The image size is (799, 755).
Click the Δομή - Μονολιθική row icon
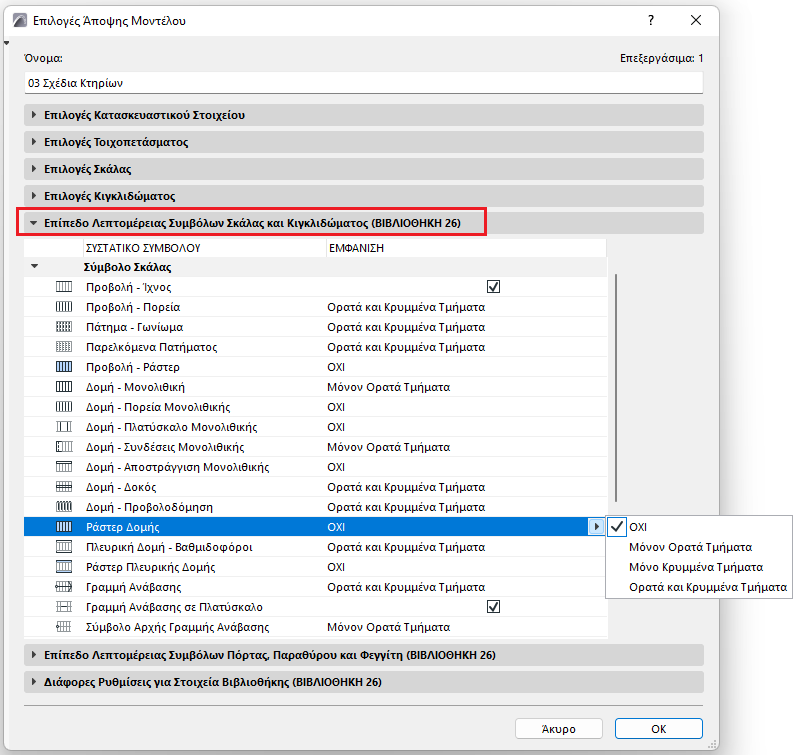[64, 387]
